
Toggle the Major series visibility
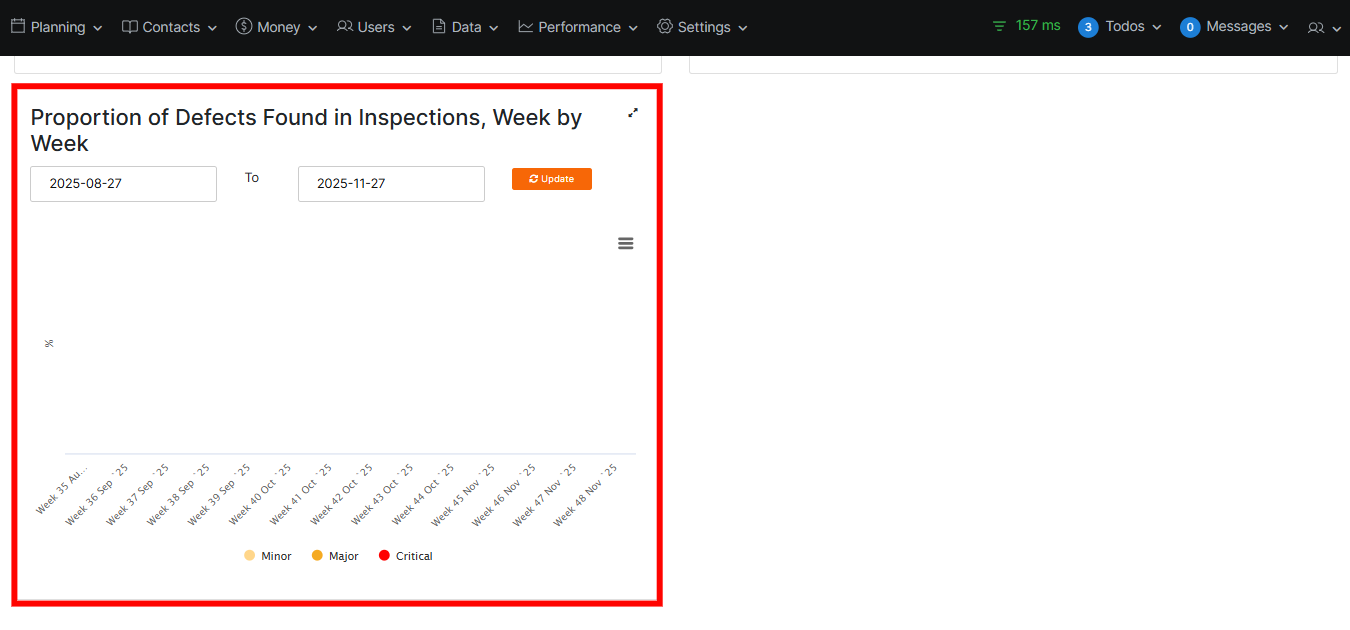334,555
